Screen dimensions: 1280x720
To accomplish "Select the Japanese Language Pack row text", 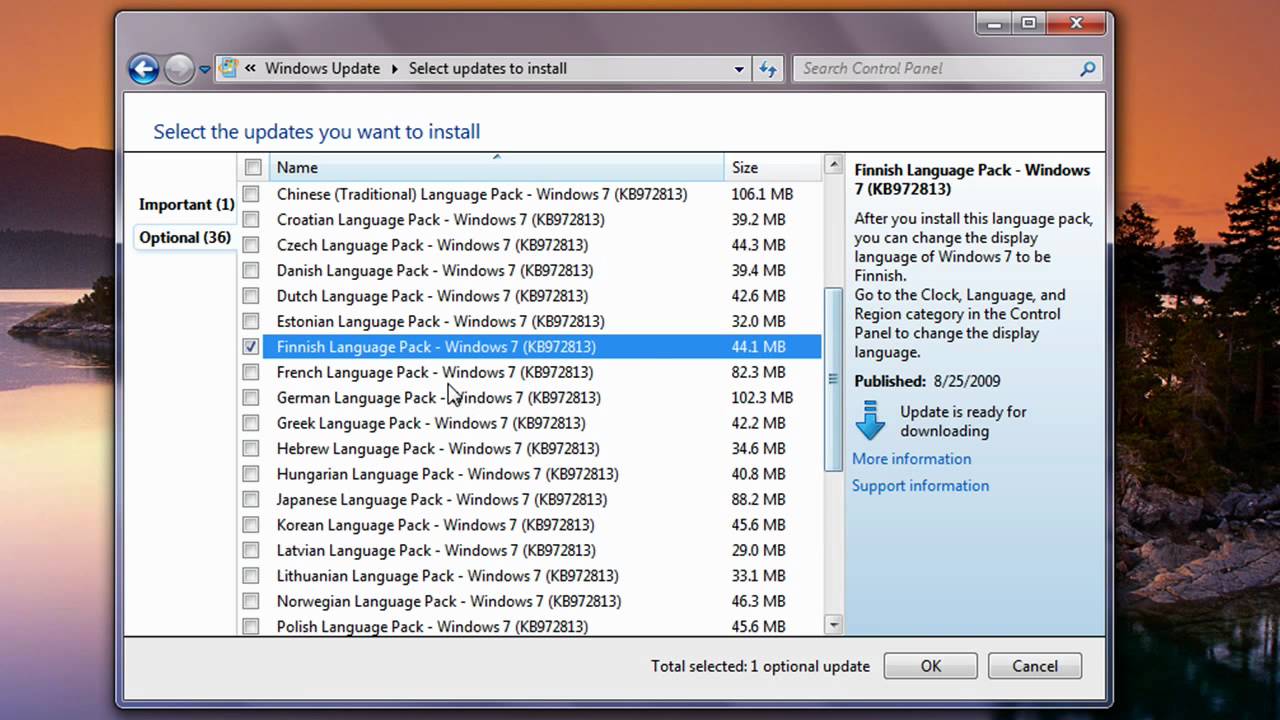I will [442, 499].
